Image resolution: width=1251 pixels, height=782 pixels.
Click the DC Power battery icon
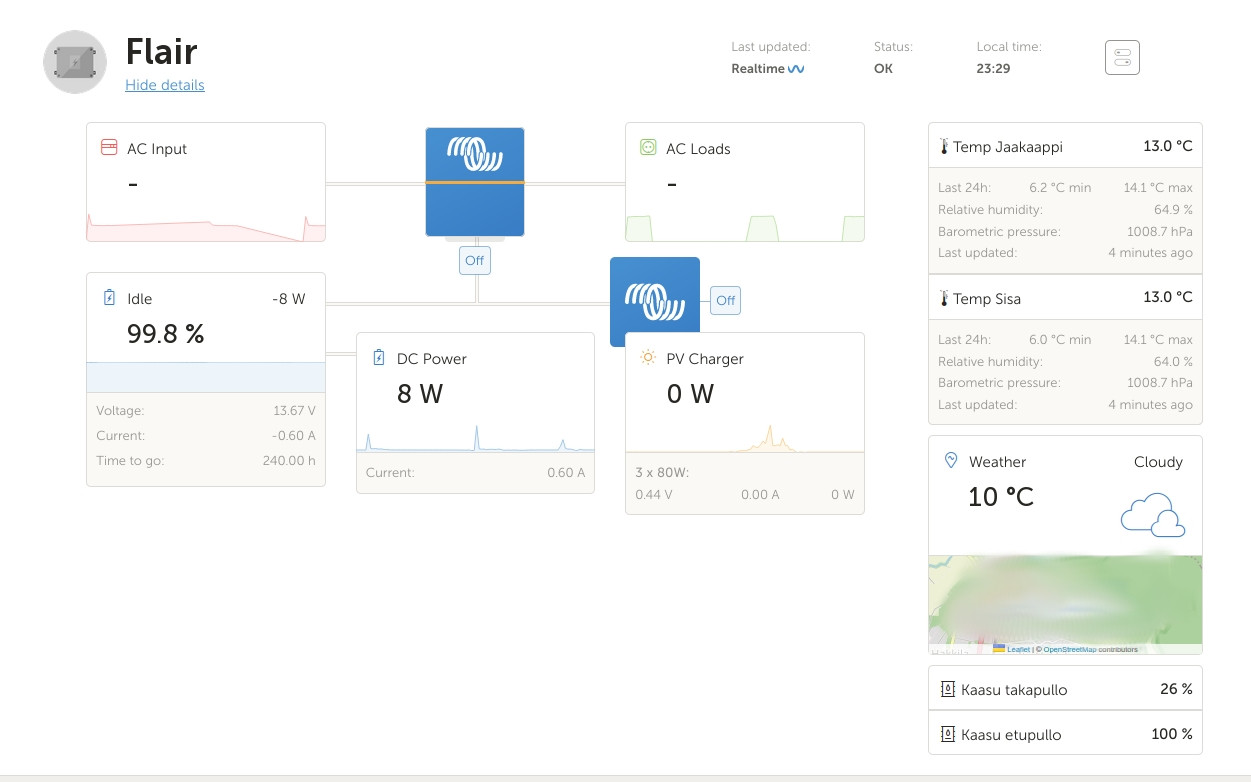[x=379, y=358]
